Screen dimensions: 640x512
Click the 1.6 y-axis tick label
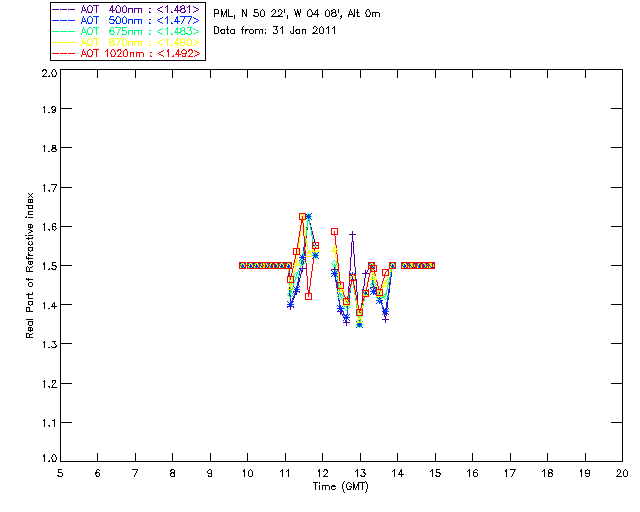tap(49, 227)
